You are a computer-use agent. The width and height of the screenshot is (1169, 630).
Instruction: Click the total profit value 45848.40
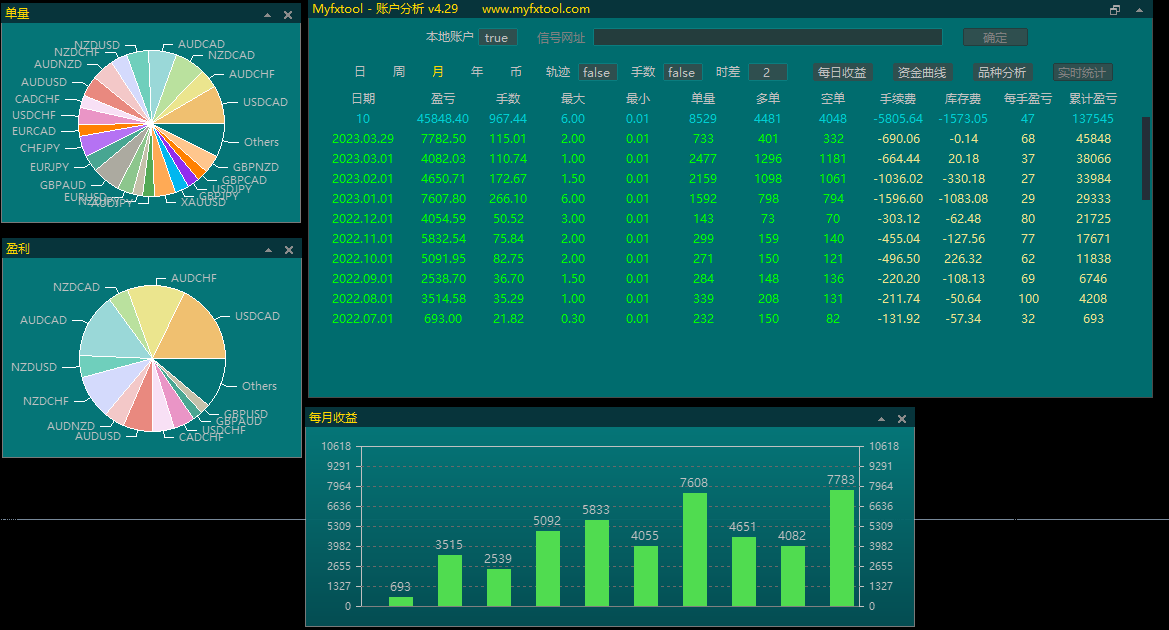[x=443, y=119]
